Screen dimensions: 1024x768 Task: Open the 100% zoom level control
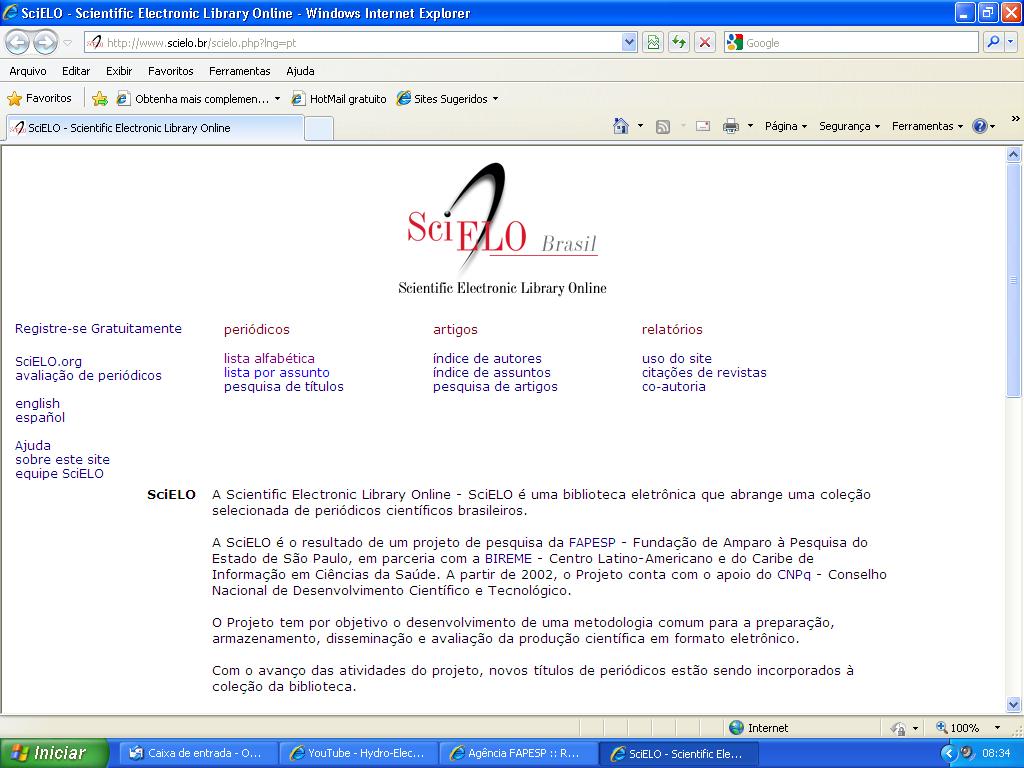coord(968,728)
